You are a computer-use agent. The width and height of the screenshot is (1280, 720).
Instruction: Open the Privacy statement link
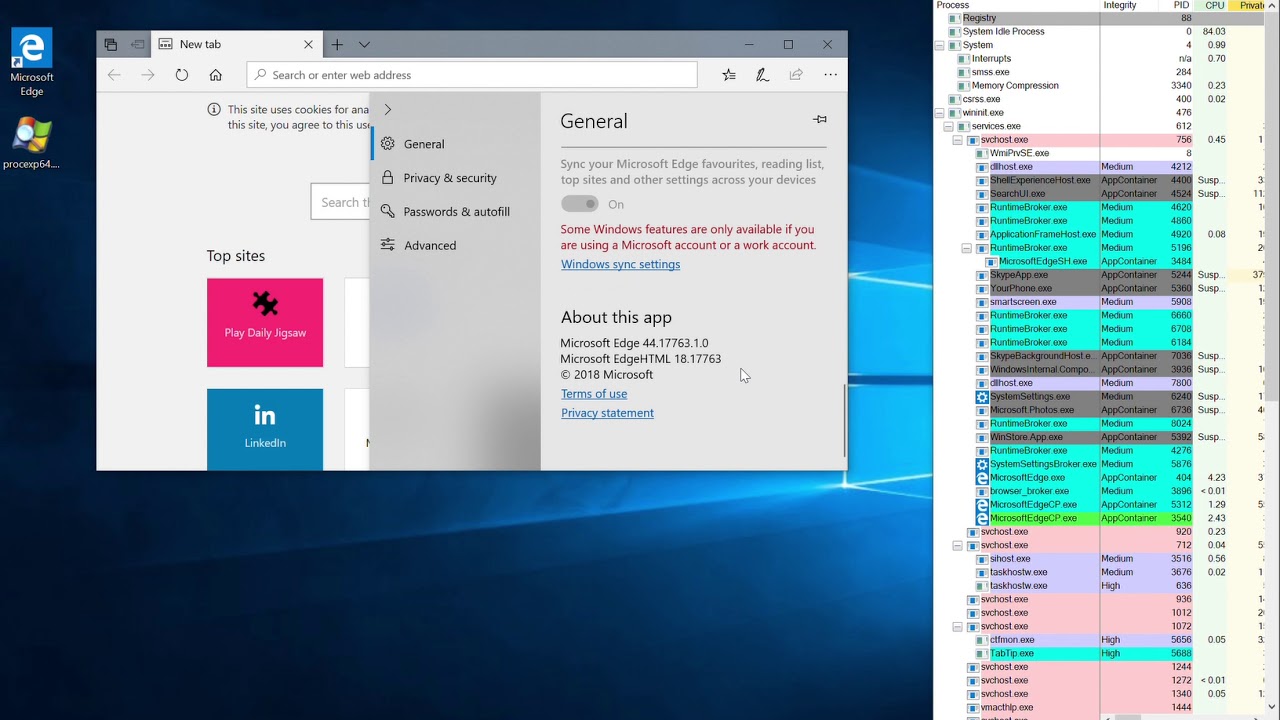607,413
